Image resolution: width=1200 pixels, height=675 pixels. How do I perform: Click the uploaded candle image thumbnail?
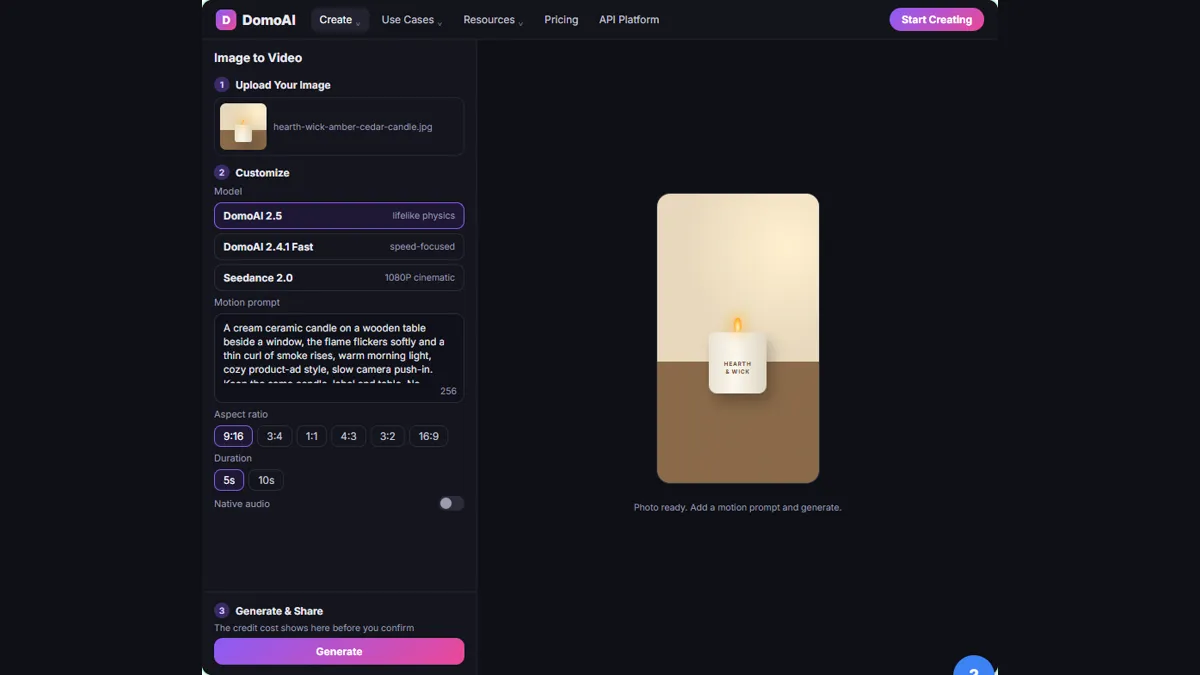click(243, 127)
